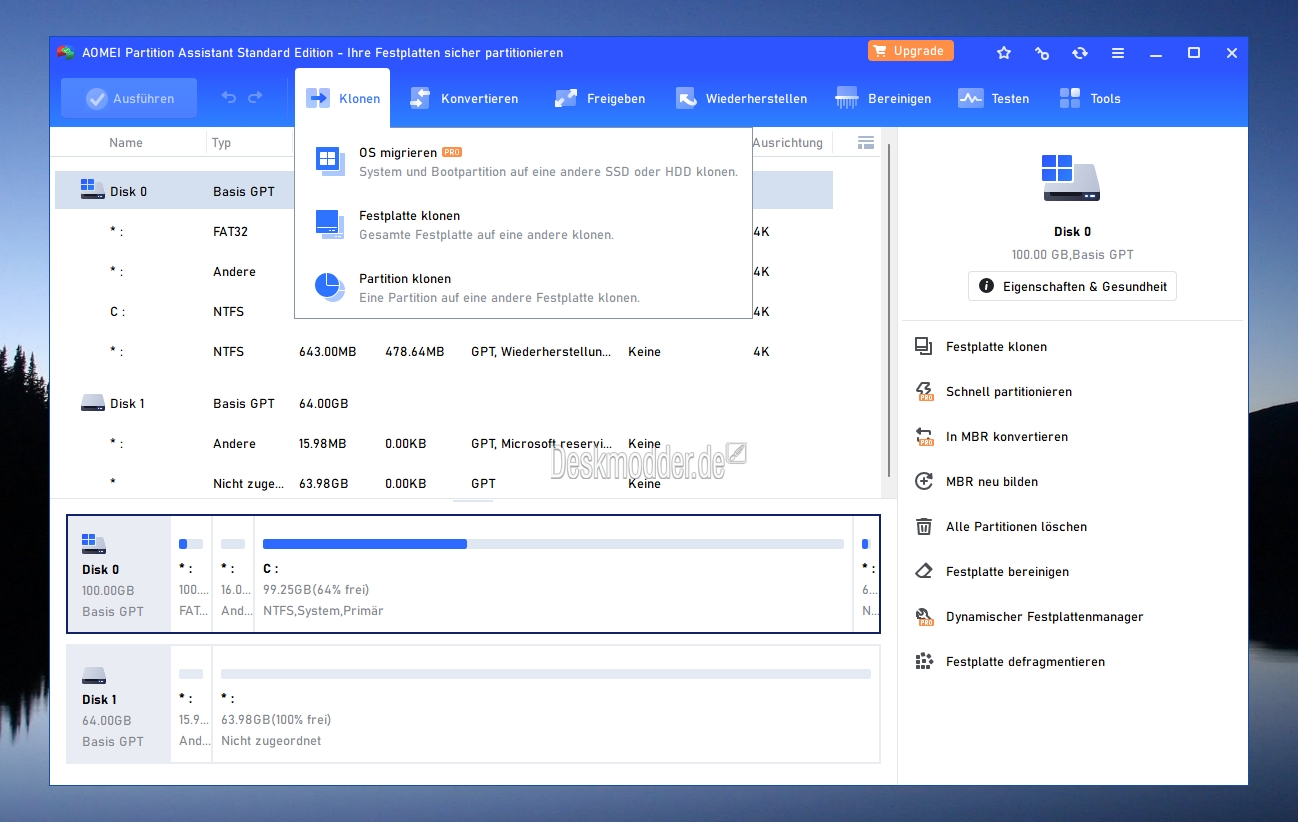Click the Festplatte defragmentieren icon
The width and height of the screenshot is (1298, 822).
(x=924, y=661)
